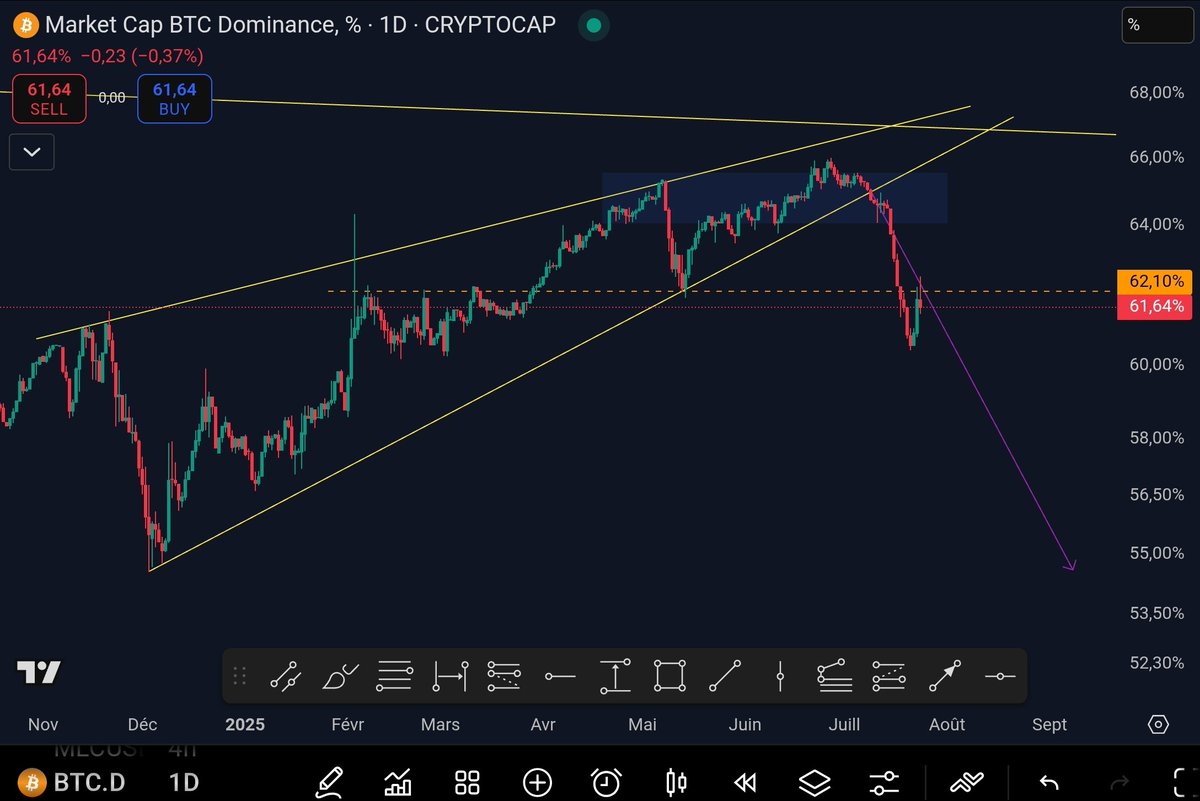Enter fullscreen with the corner-brackets icon
This screenshot has width=1200, height=801.
click(1182, 782)
